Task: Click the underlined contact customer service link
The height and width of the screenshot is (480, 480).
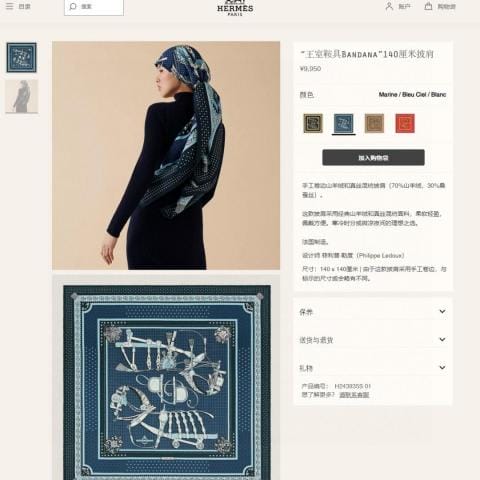Action: pos(354,395)
